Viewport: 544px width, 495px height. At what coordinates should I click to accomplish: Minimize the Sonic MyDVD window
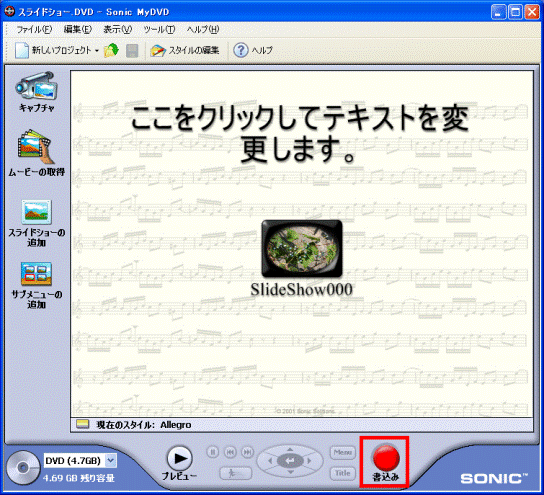(x=499, y=12)
